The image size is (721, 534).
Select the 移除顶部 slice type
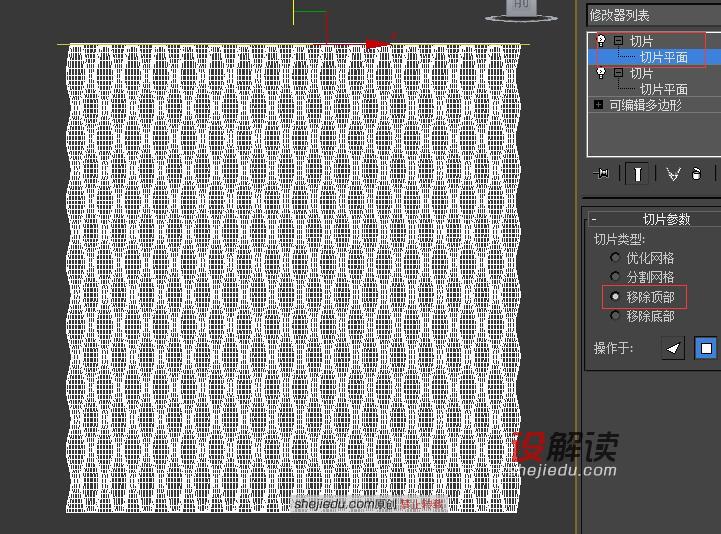click(x=615, y=297)
